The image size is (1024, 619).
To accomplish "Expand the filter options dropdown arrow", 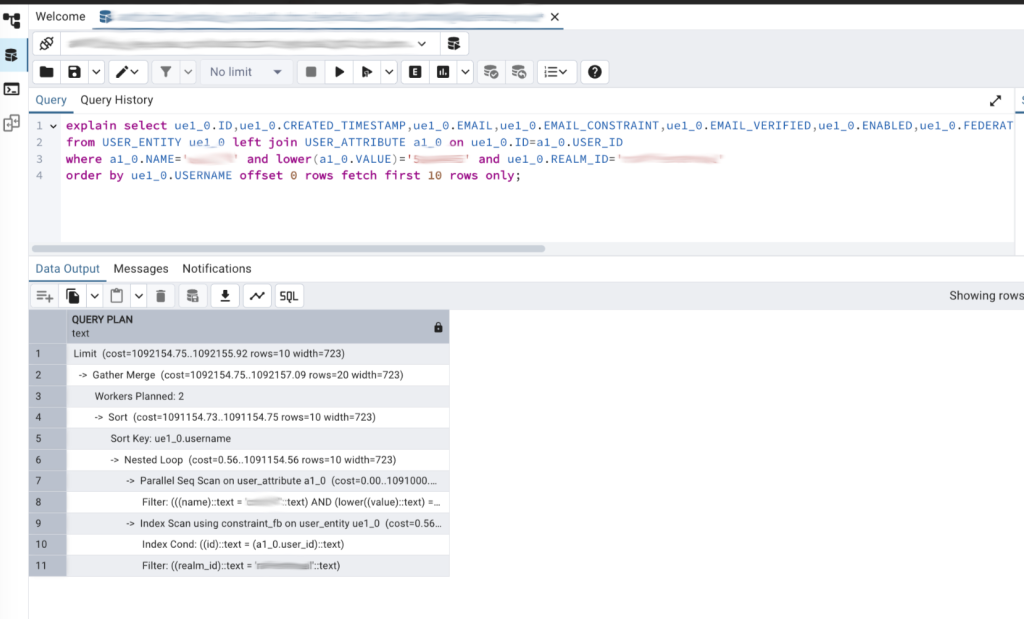I will click(x=188, y=72).
